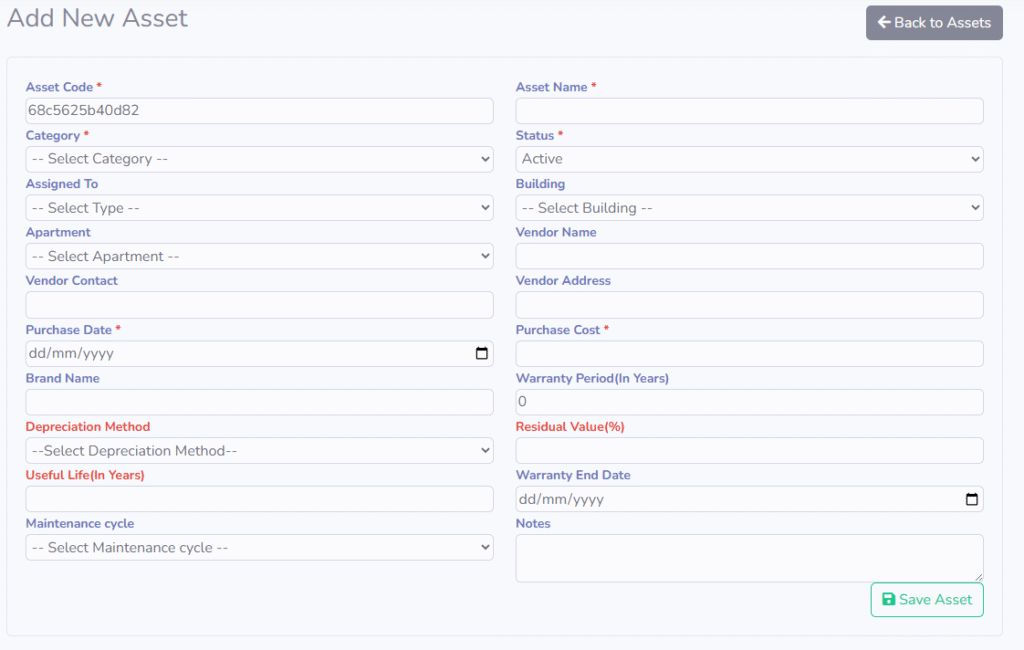Viewport: 1024px width, 650px height.
Task: Expand the Select Maintenance cycle dropdown
Action: (x=259, y=547)
